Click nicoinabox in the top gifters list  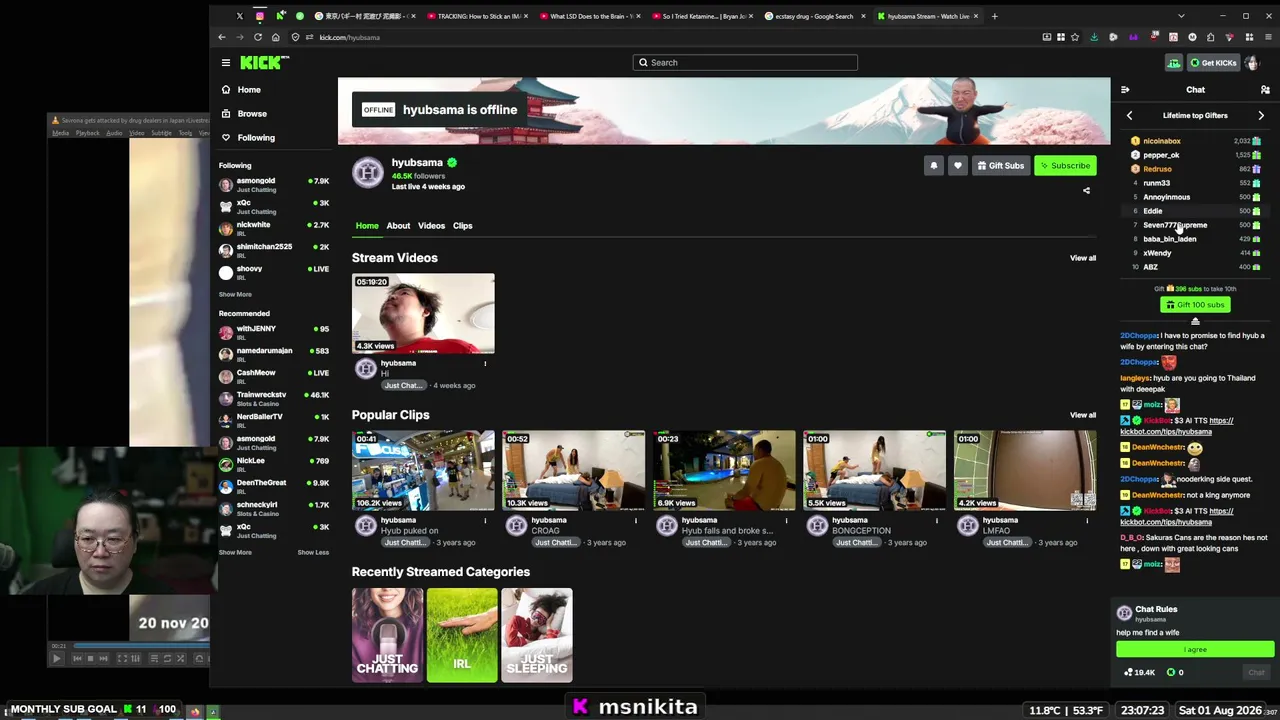tap(1162, 141)
